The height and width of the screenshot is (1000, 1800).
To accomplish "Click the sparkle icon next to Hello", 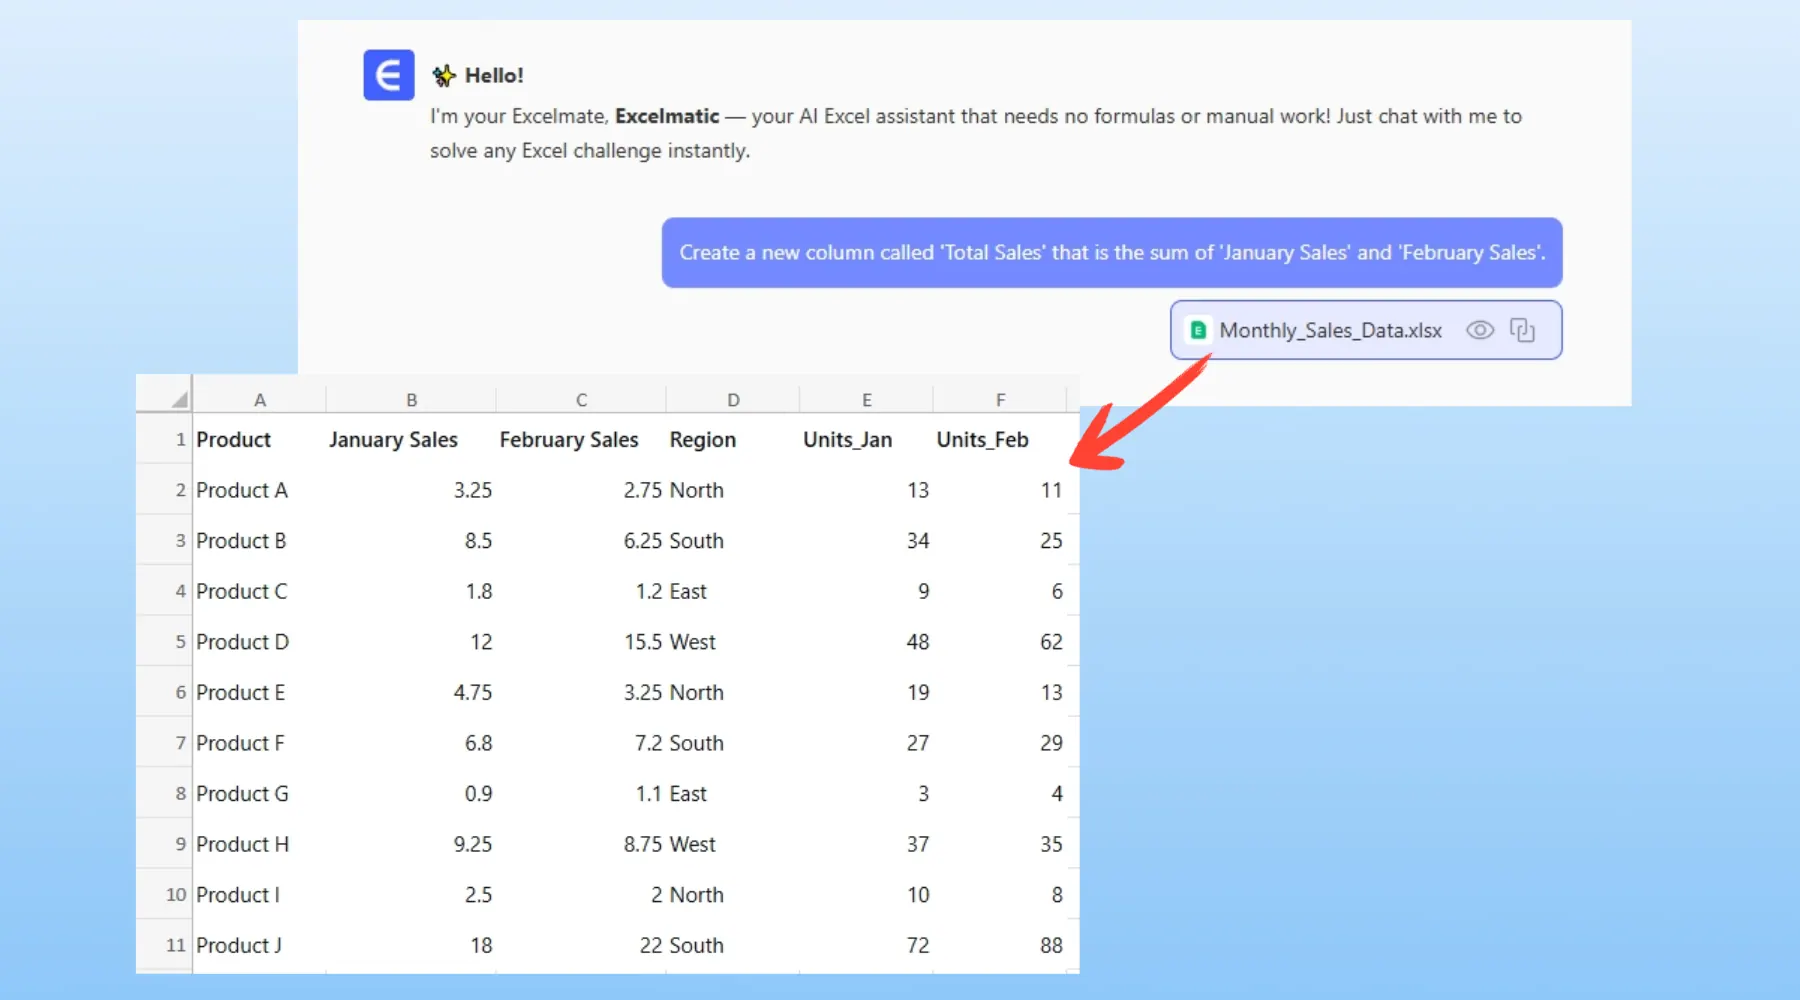I will pyautogui.click(x=444, y=76).
